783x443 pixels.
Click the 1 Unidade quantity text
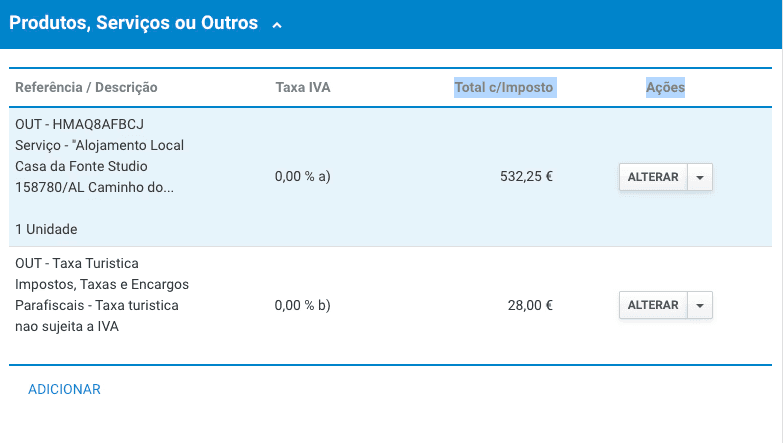pyautogui.click(x=46, y=229)
